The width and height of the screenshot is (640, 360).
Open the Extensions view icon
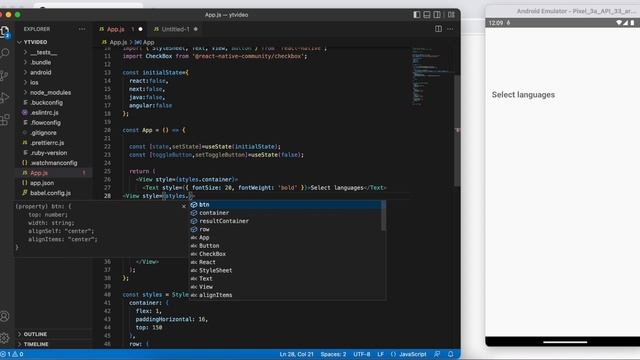click(5, 120)
